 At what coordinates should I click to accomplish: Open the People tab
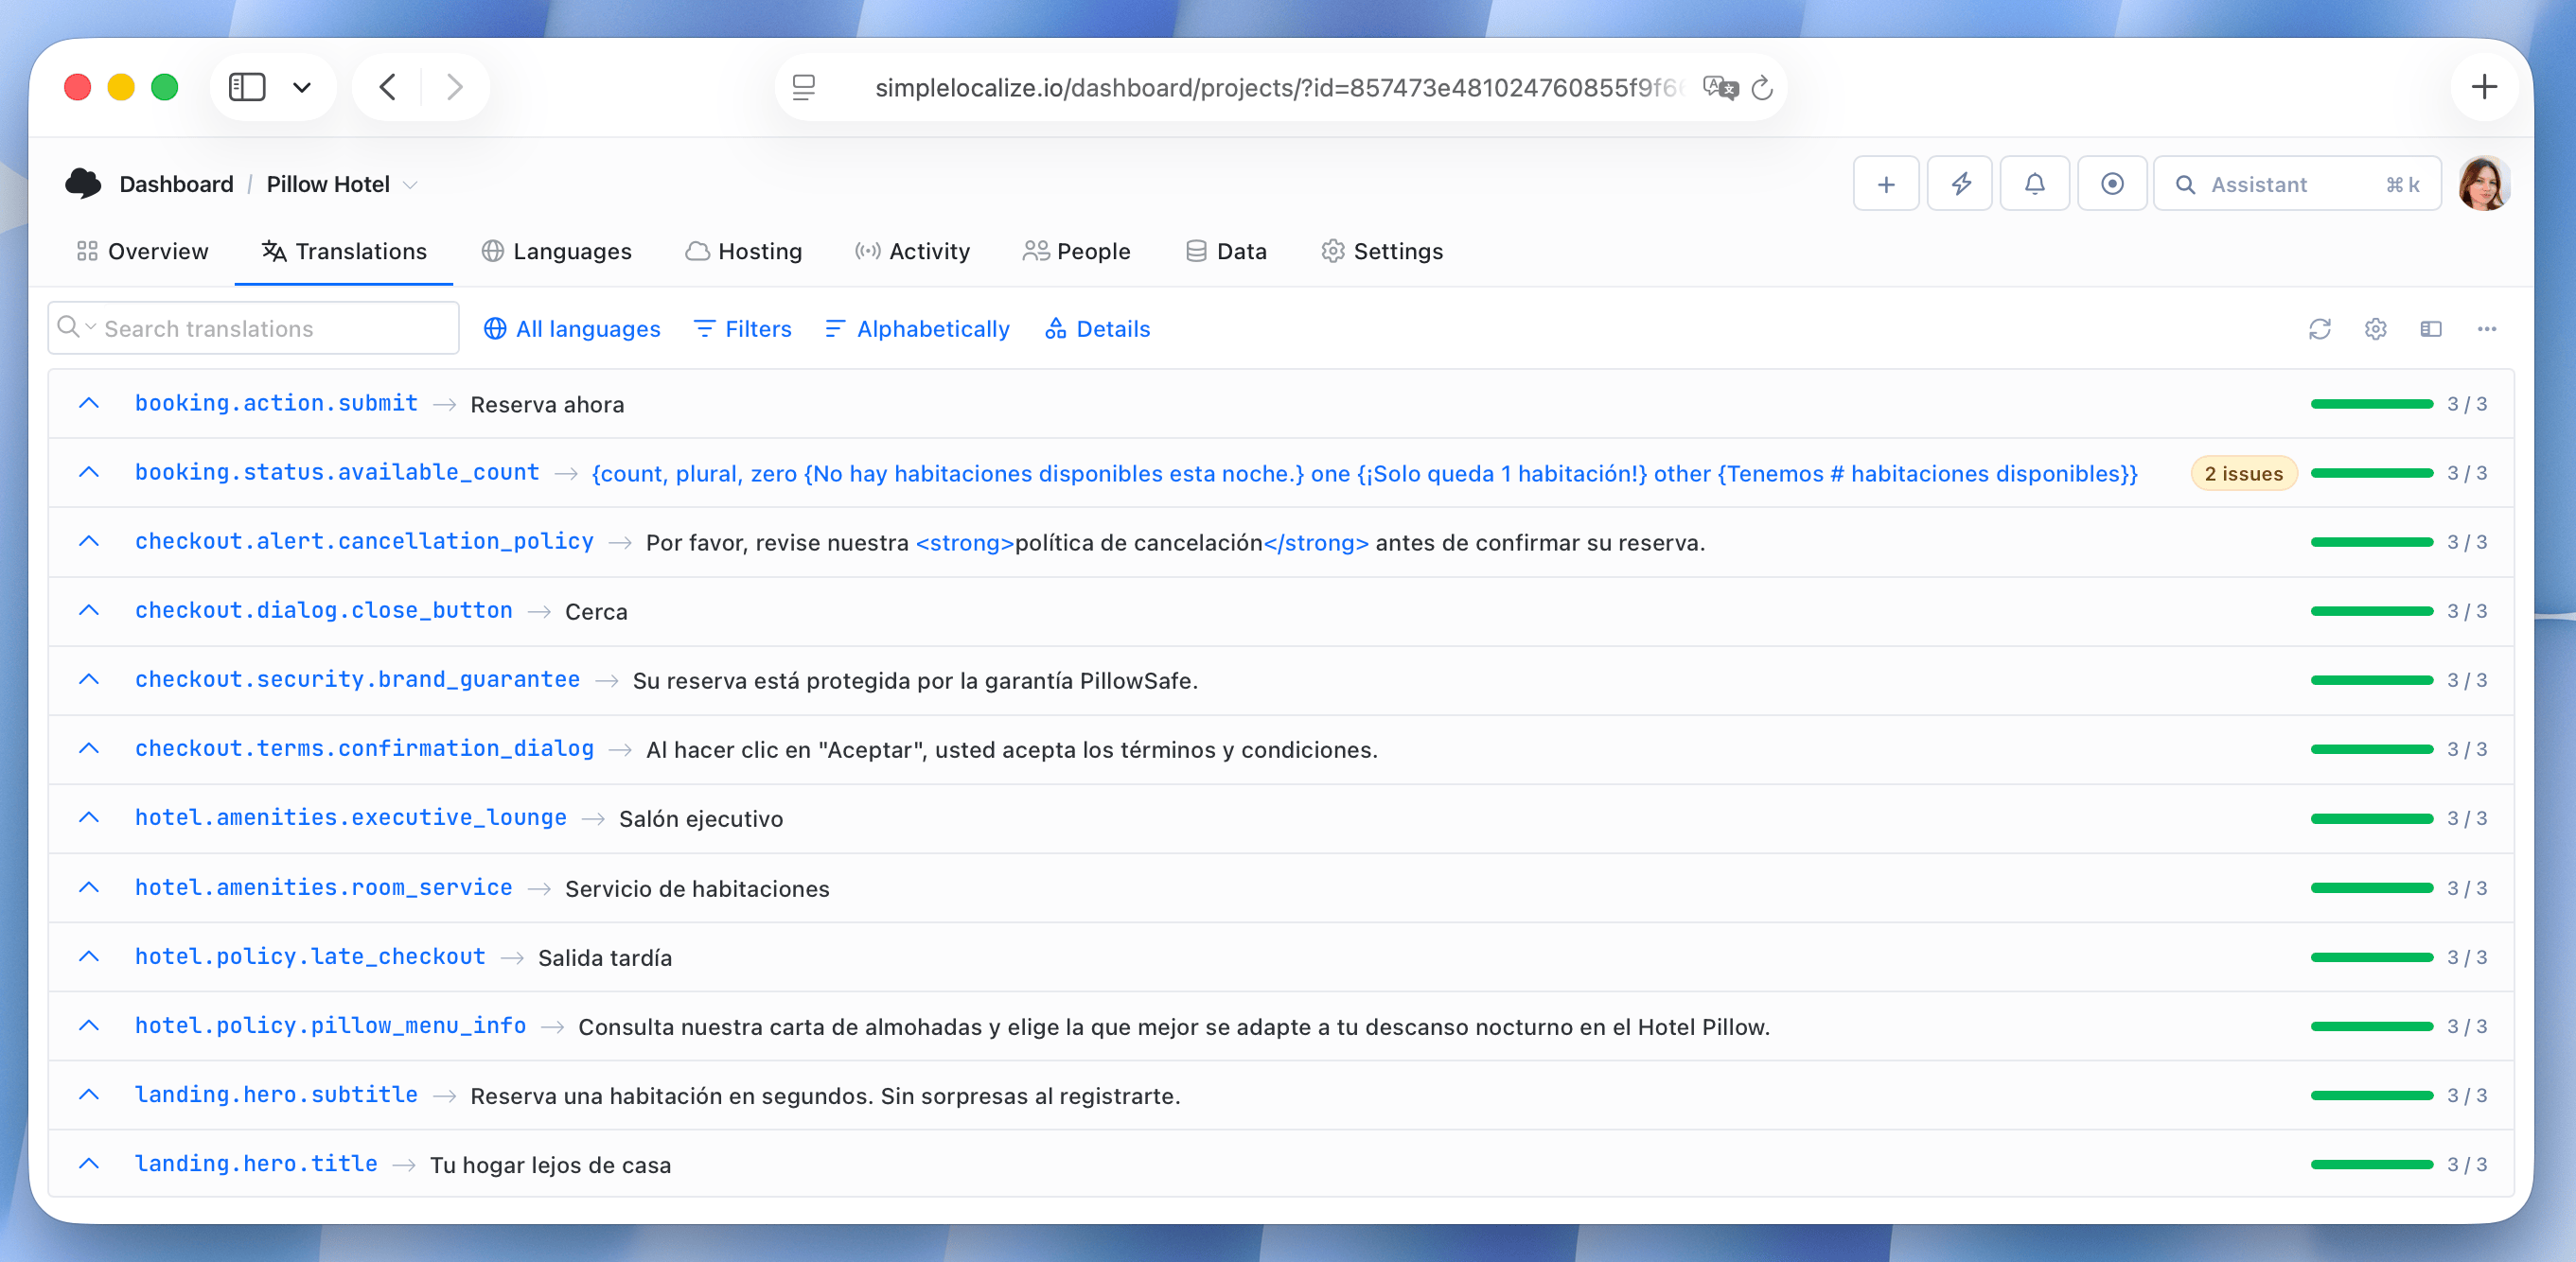1077,251
